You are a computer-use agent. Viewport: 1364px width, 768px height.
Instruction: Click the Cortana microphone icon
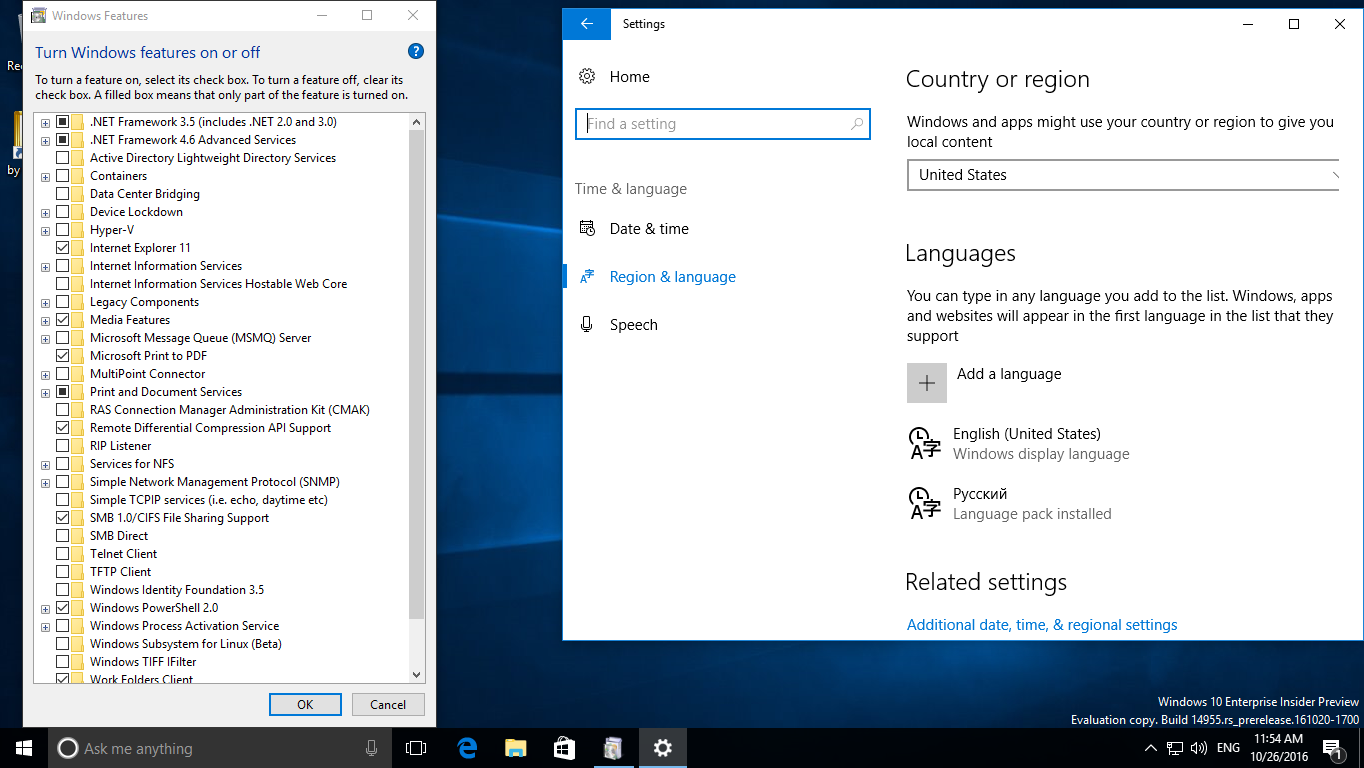click(372, 748)
